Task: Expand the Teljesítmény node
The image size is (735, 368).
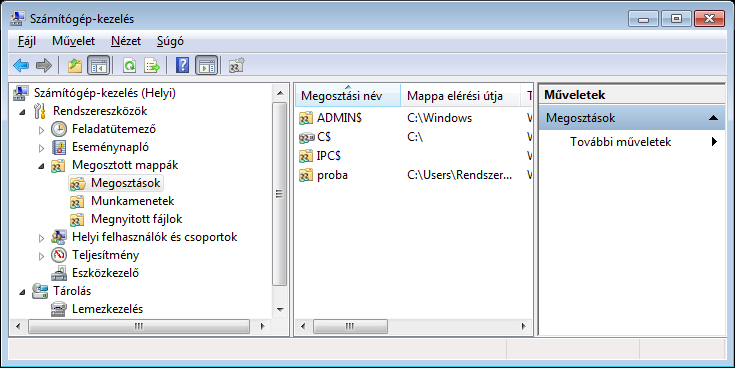Action: tap(41, 255)
